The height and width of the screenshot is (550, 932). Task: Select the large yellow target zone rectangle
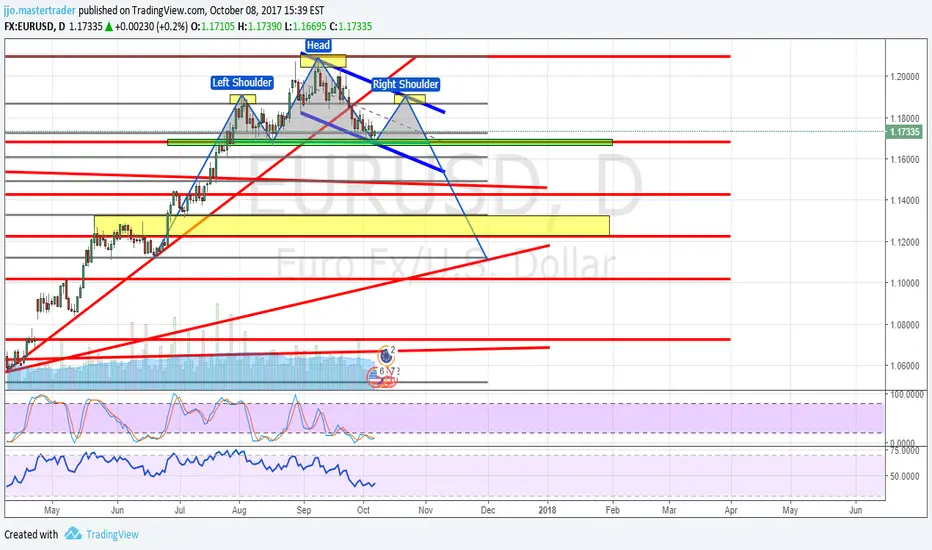click(352, 225)
